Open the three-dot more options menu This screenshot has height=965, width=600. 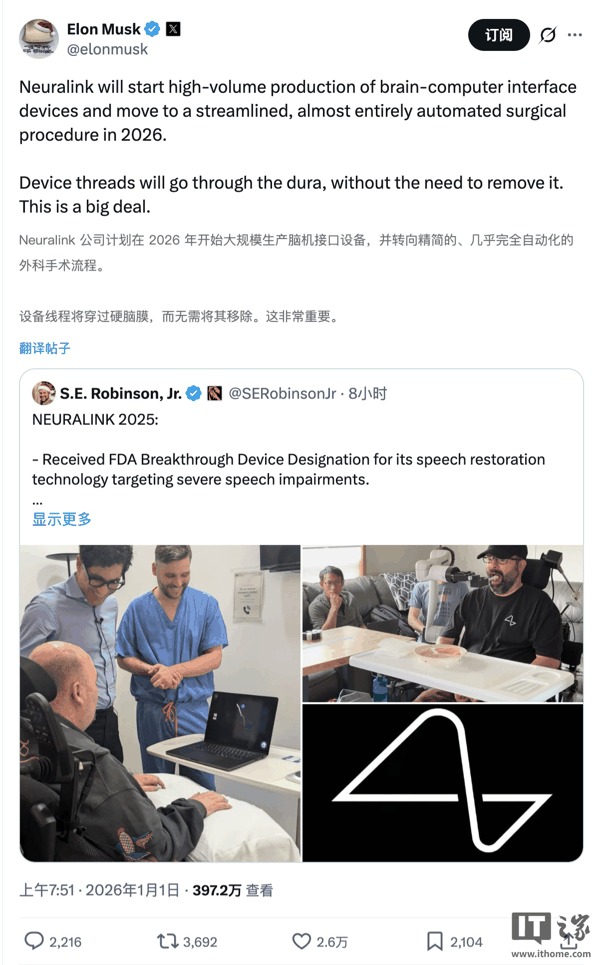[575, 35]
